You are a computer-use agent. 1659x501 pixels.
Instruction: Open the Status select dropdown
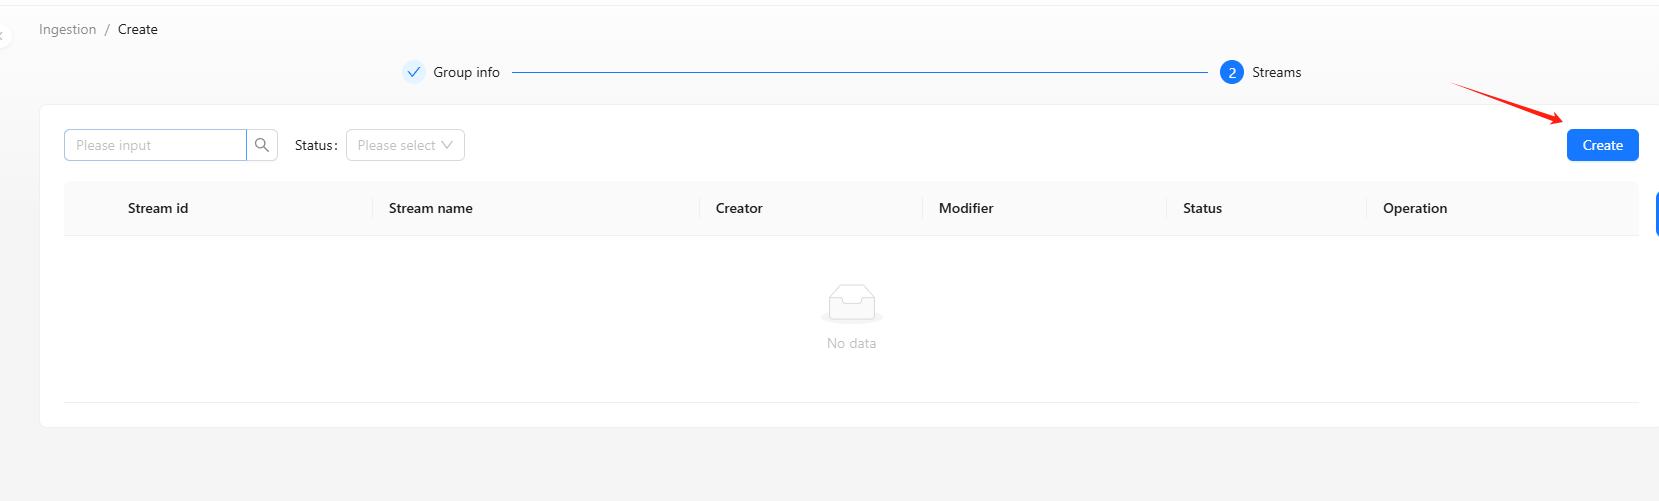(x=397, y=145)
